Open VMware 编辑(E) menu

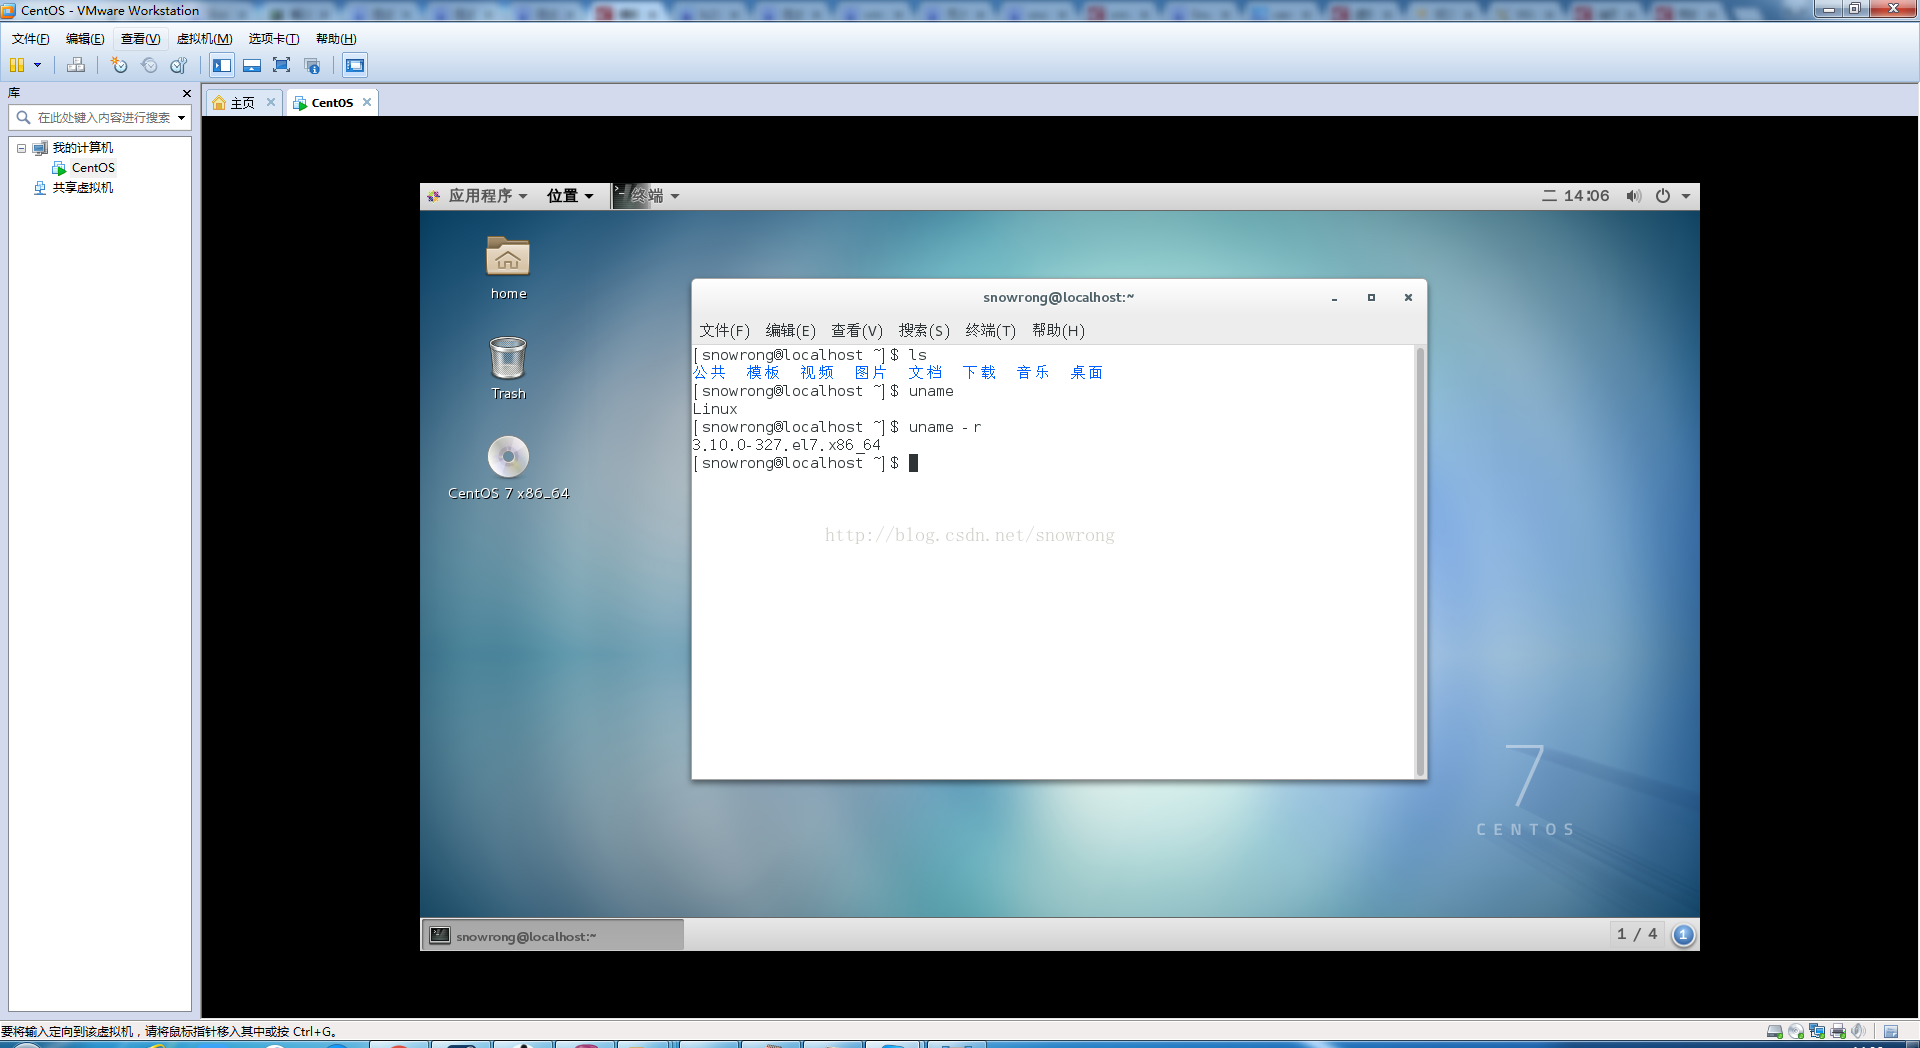85,39
